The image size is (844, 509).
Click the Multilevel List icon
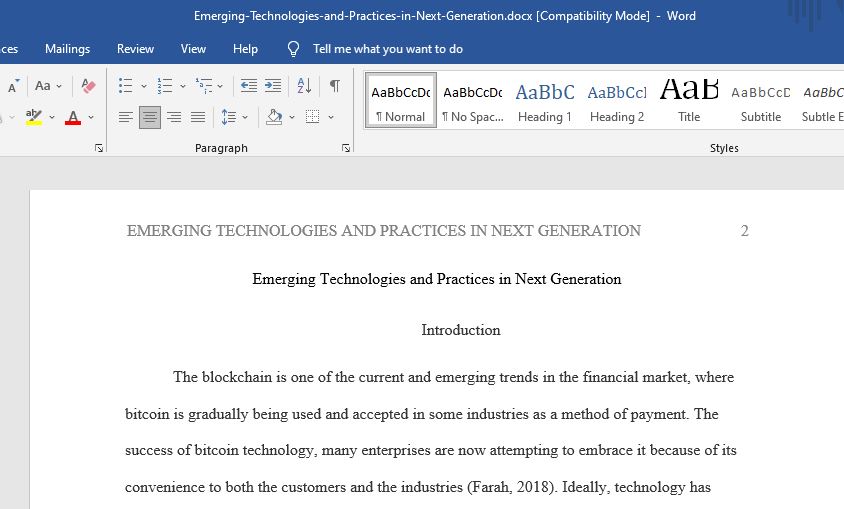pyautogui.click(x=204, y=86)
